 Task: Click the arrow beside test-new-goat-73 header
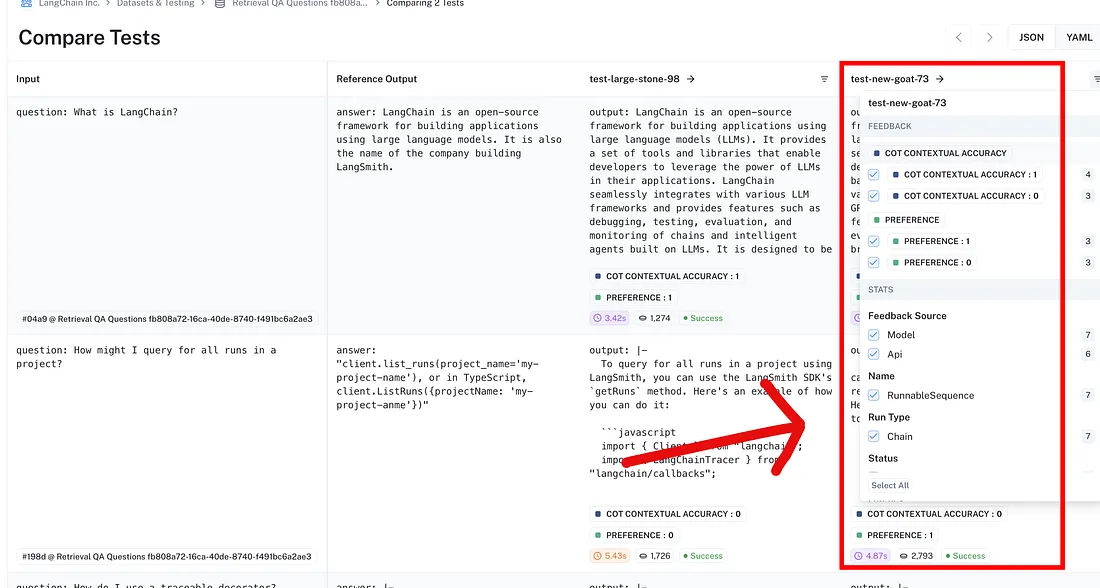click(939, 79)
